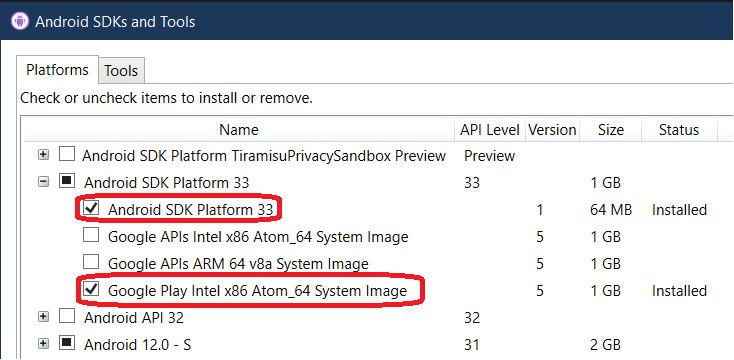Expand the TiramisuPrivacySandbox Preview node
This screenshot has height=360, width=734.
(44, 154)
